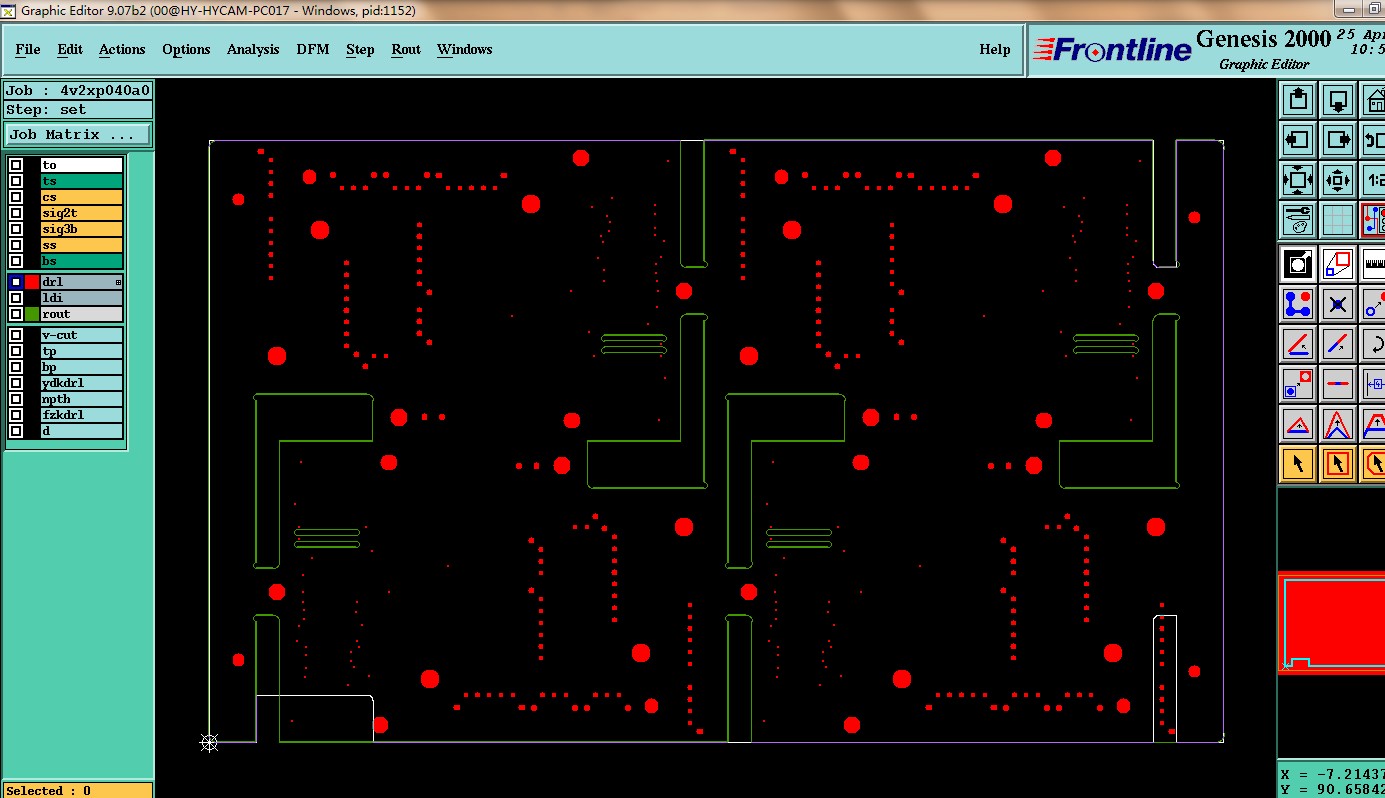Viewport: 1385px width, 798px height.
Task: Click the ruler measurement icon
Action: (x=1374, y=263)
